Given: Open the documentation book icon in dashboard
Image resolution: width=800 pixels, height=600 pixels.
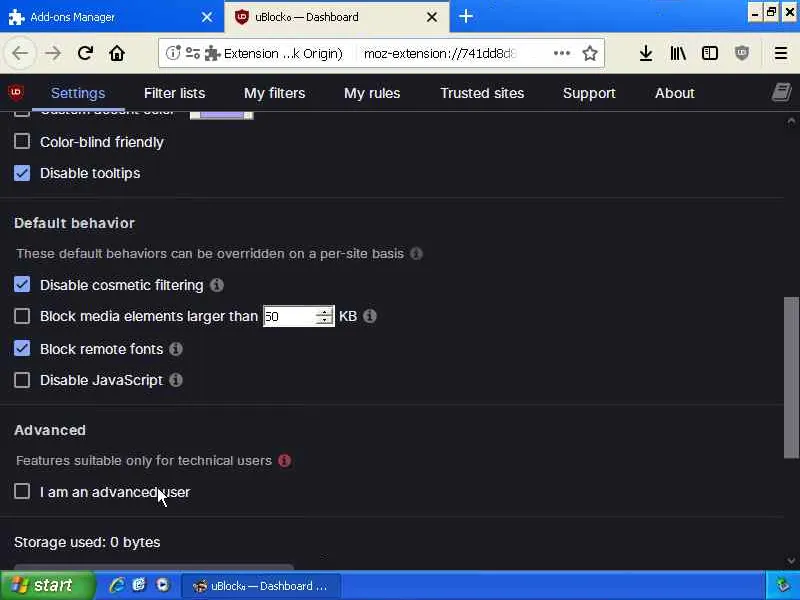Looking at the screenshot, I should tap(781, 93).
